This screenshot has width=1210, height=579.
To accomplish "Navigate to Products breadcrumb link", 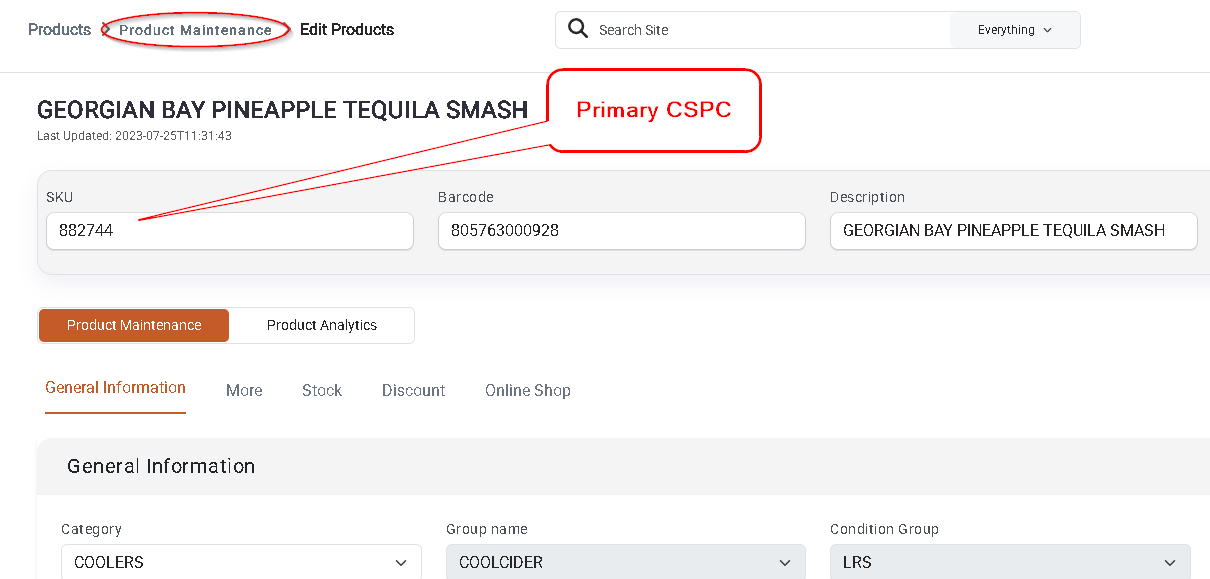I will click(x=59, y=30).
